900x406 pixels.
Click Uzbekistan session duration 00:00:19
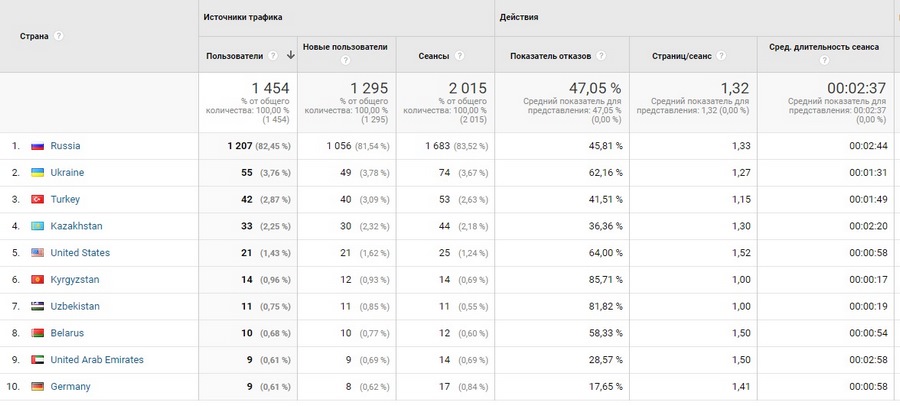[868, 306]
